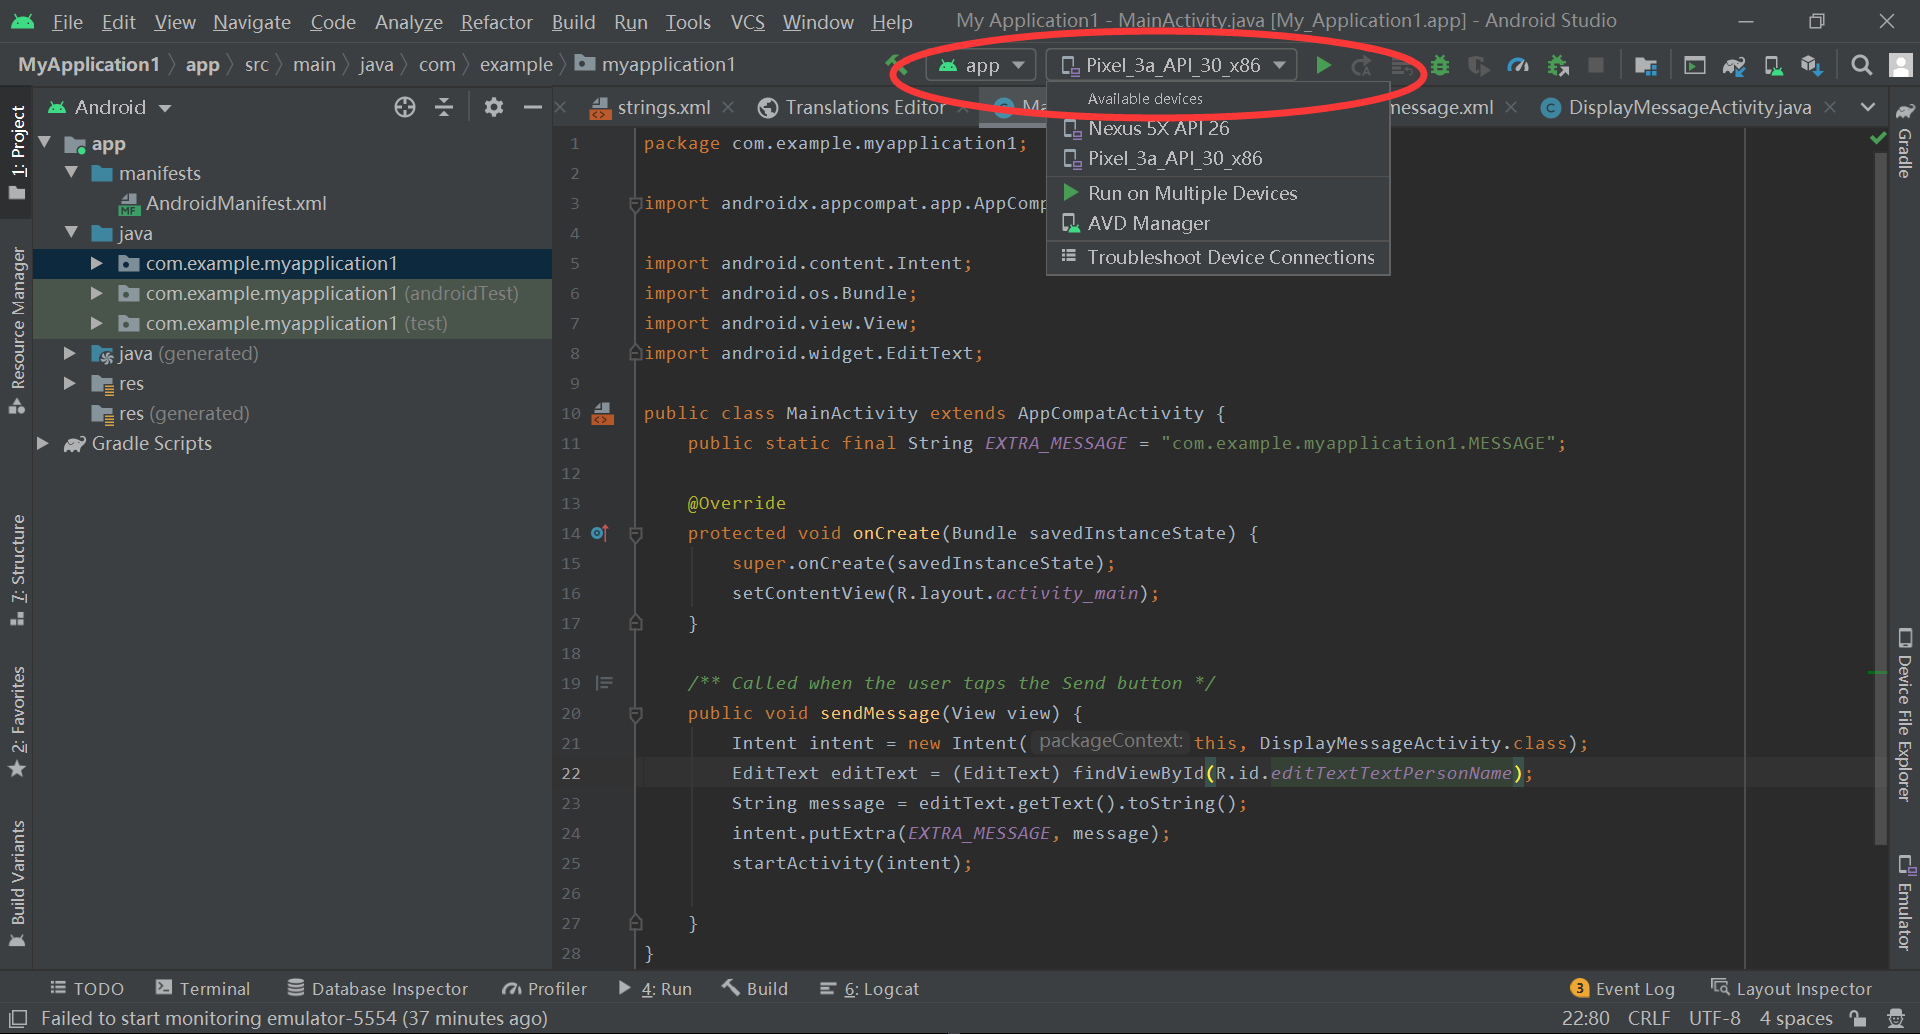Click the user account avatar icon
Viewport: 1920px width, 1034px height.
point(1900,65)
